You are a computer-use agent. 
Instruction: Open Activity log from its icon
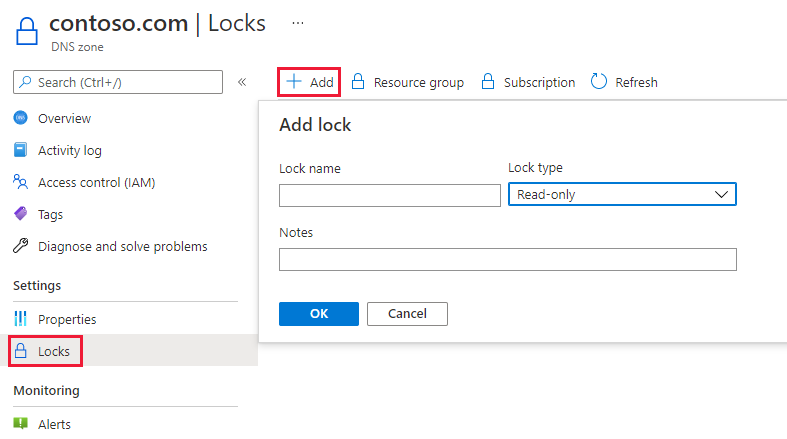tap(20, 150)
